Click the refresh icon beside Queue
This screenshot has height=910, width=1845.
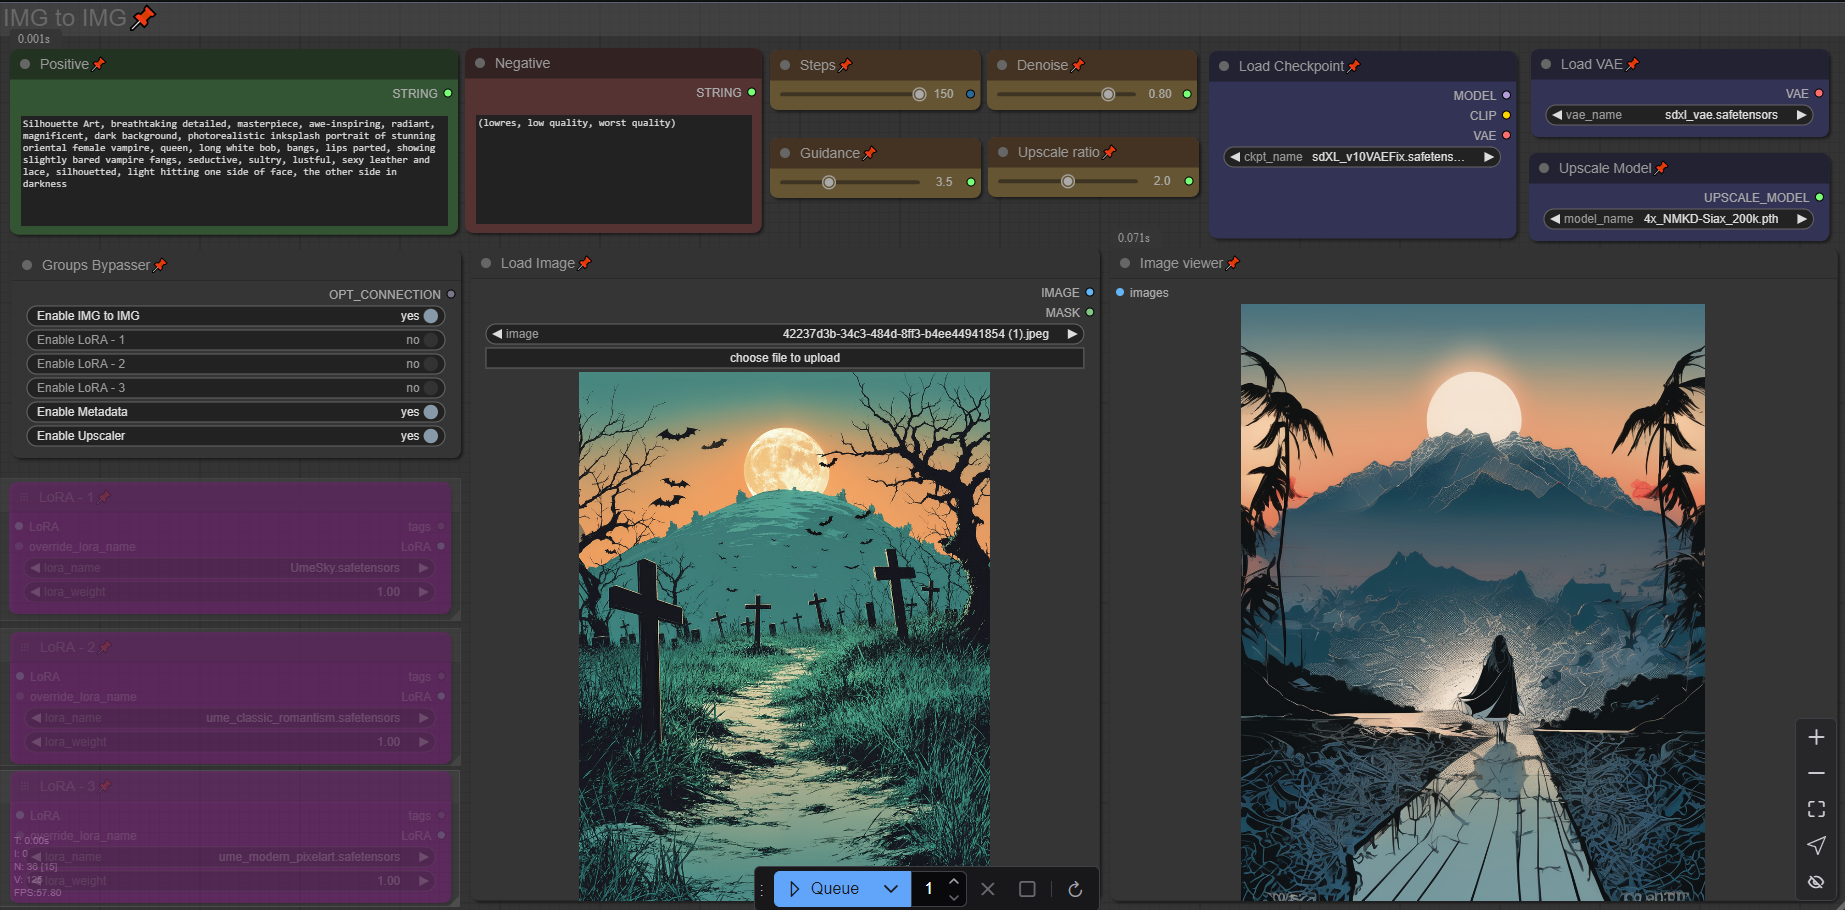(1075, 889)
